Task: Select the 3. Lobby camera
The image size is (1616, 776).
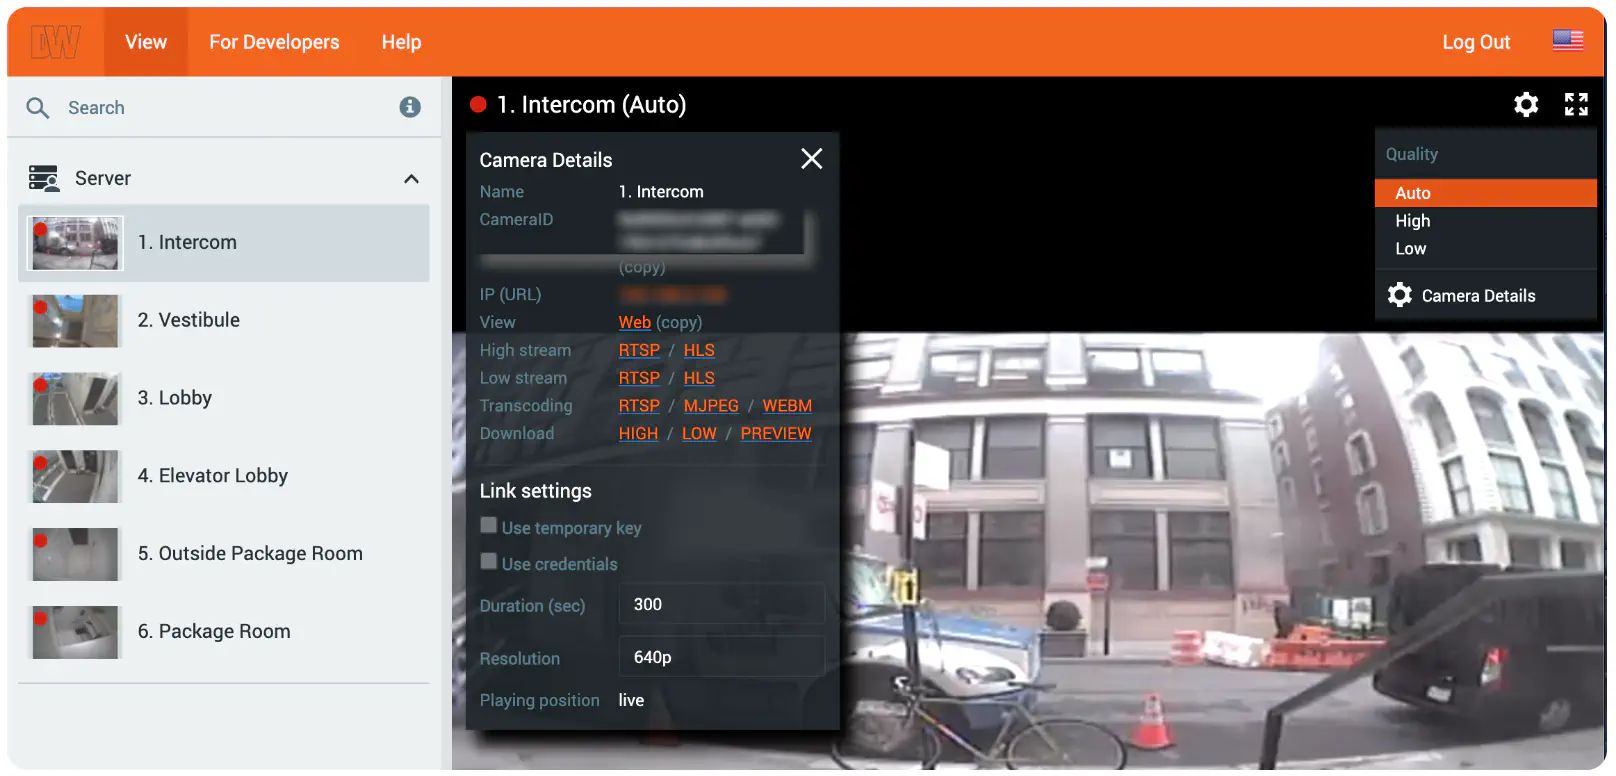Action: click(224, 398)
